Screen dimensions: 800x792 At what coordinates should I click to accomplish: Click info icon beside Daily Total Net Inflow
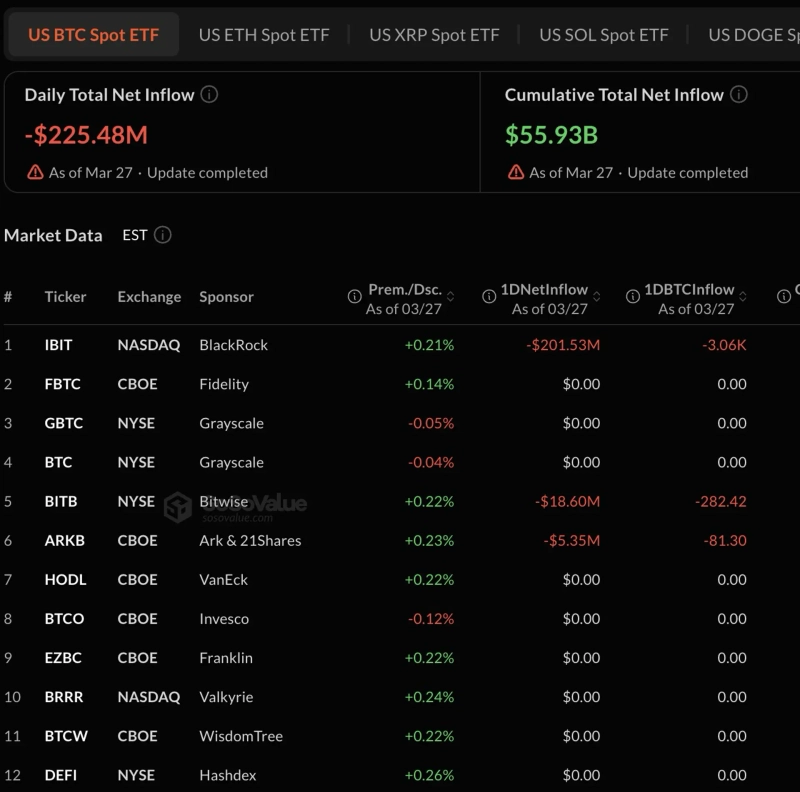click(x=209, y=95)
